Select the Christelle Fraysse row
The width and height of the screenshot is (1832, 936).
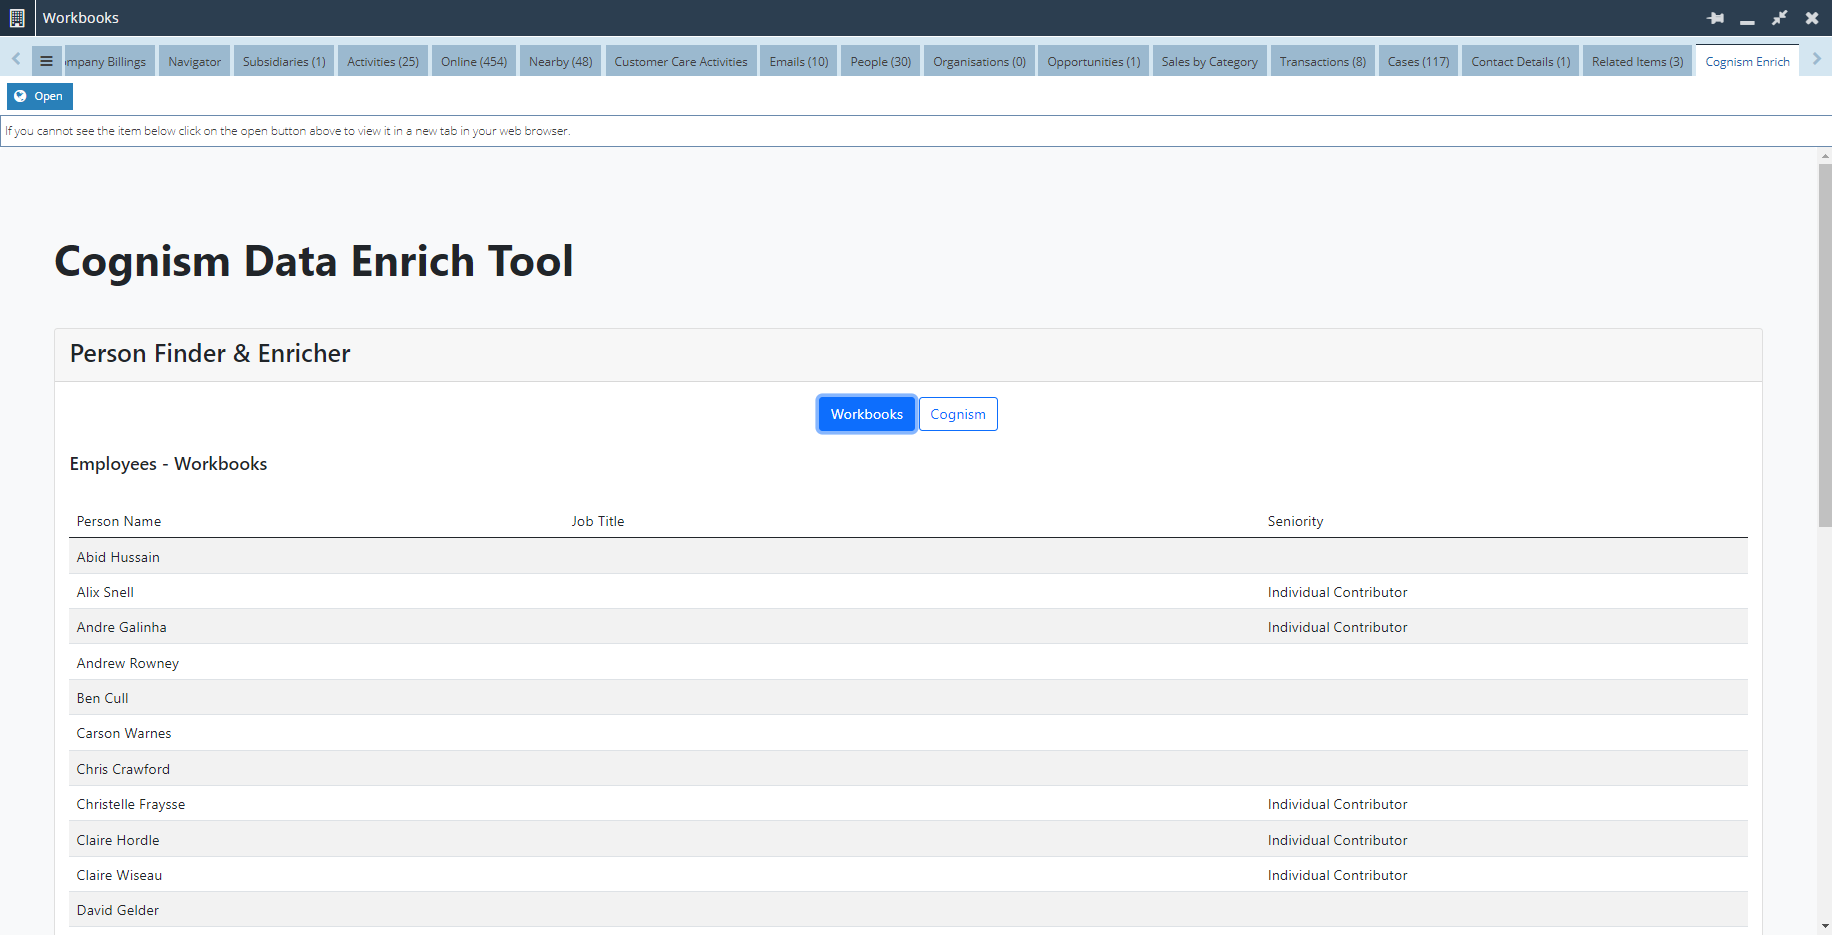point(908,804)
